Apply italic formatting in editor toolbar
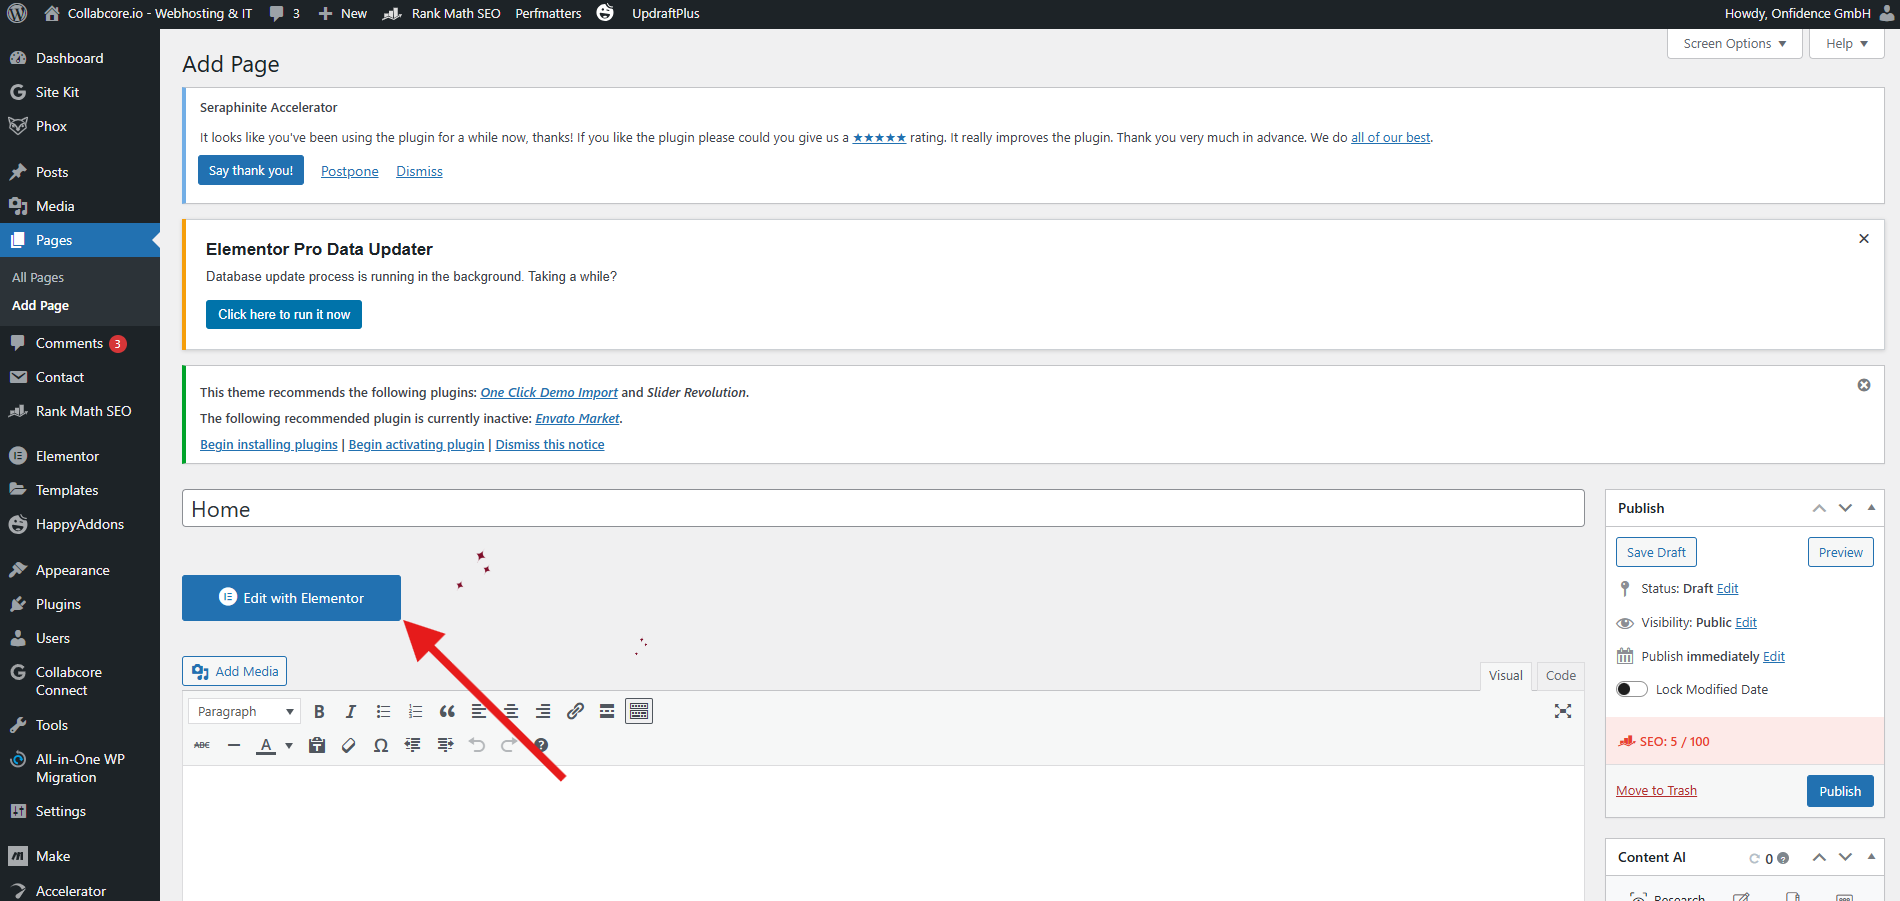Image resolution: width=1900 pixels, height=901 pixels. click(x=351, y=712)
